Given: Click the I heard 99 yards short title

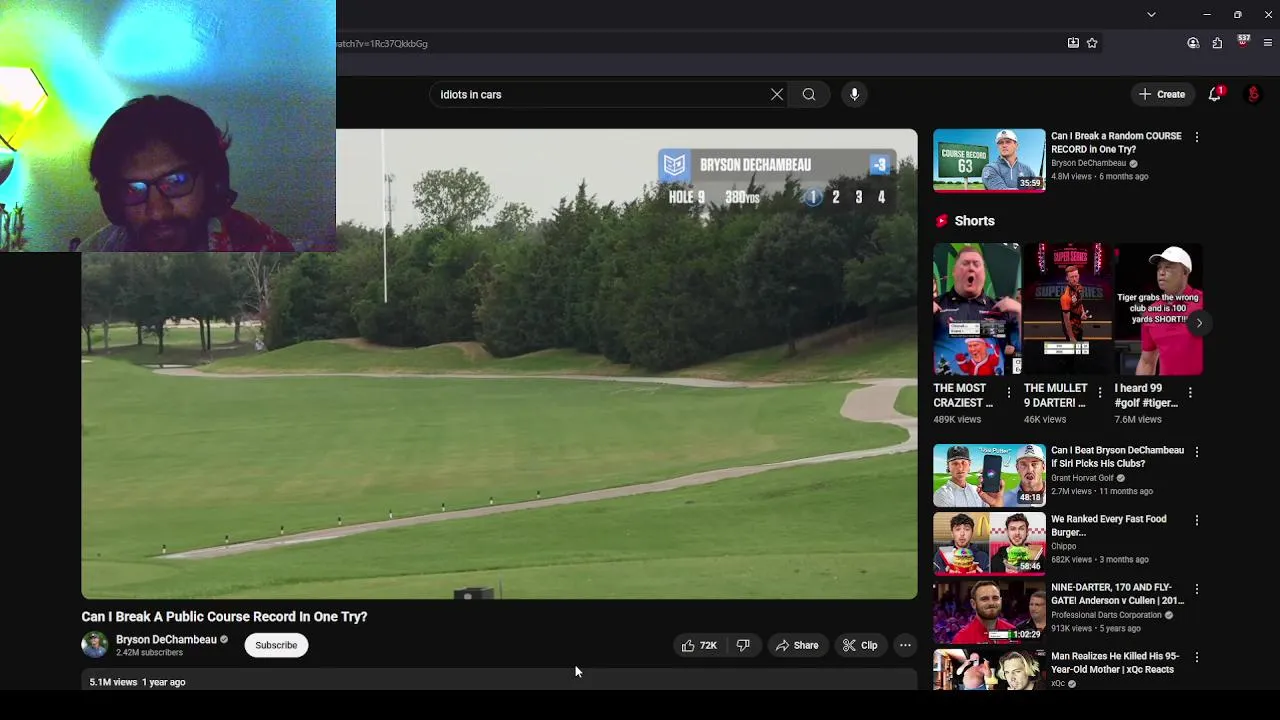Looking at the screenshot, I should pyautogui.click(x=1146, y=396).
